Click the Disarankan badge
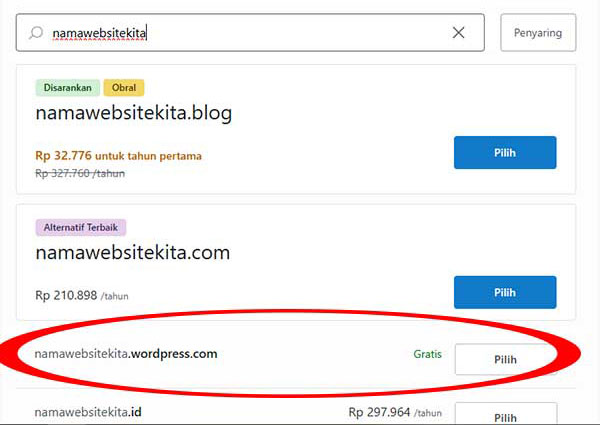 (68, 88)
